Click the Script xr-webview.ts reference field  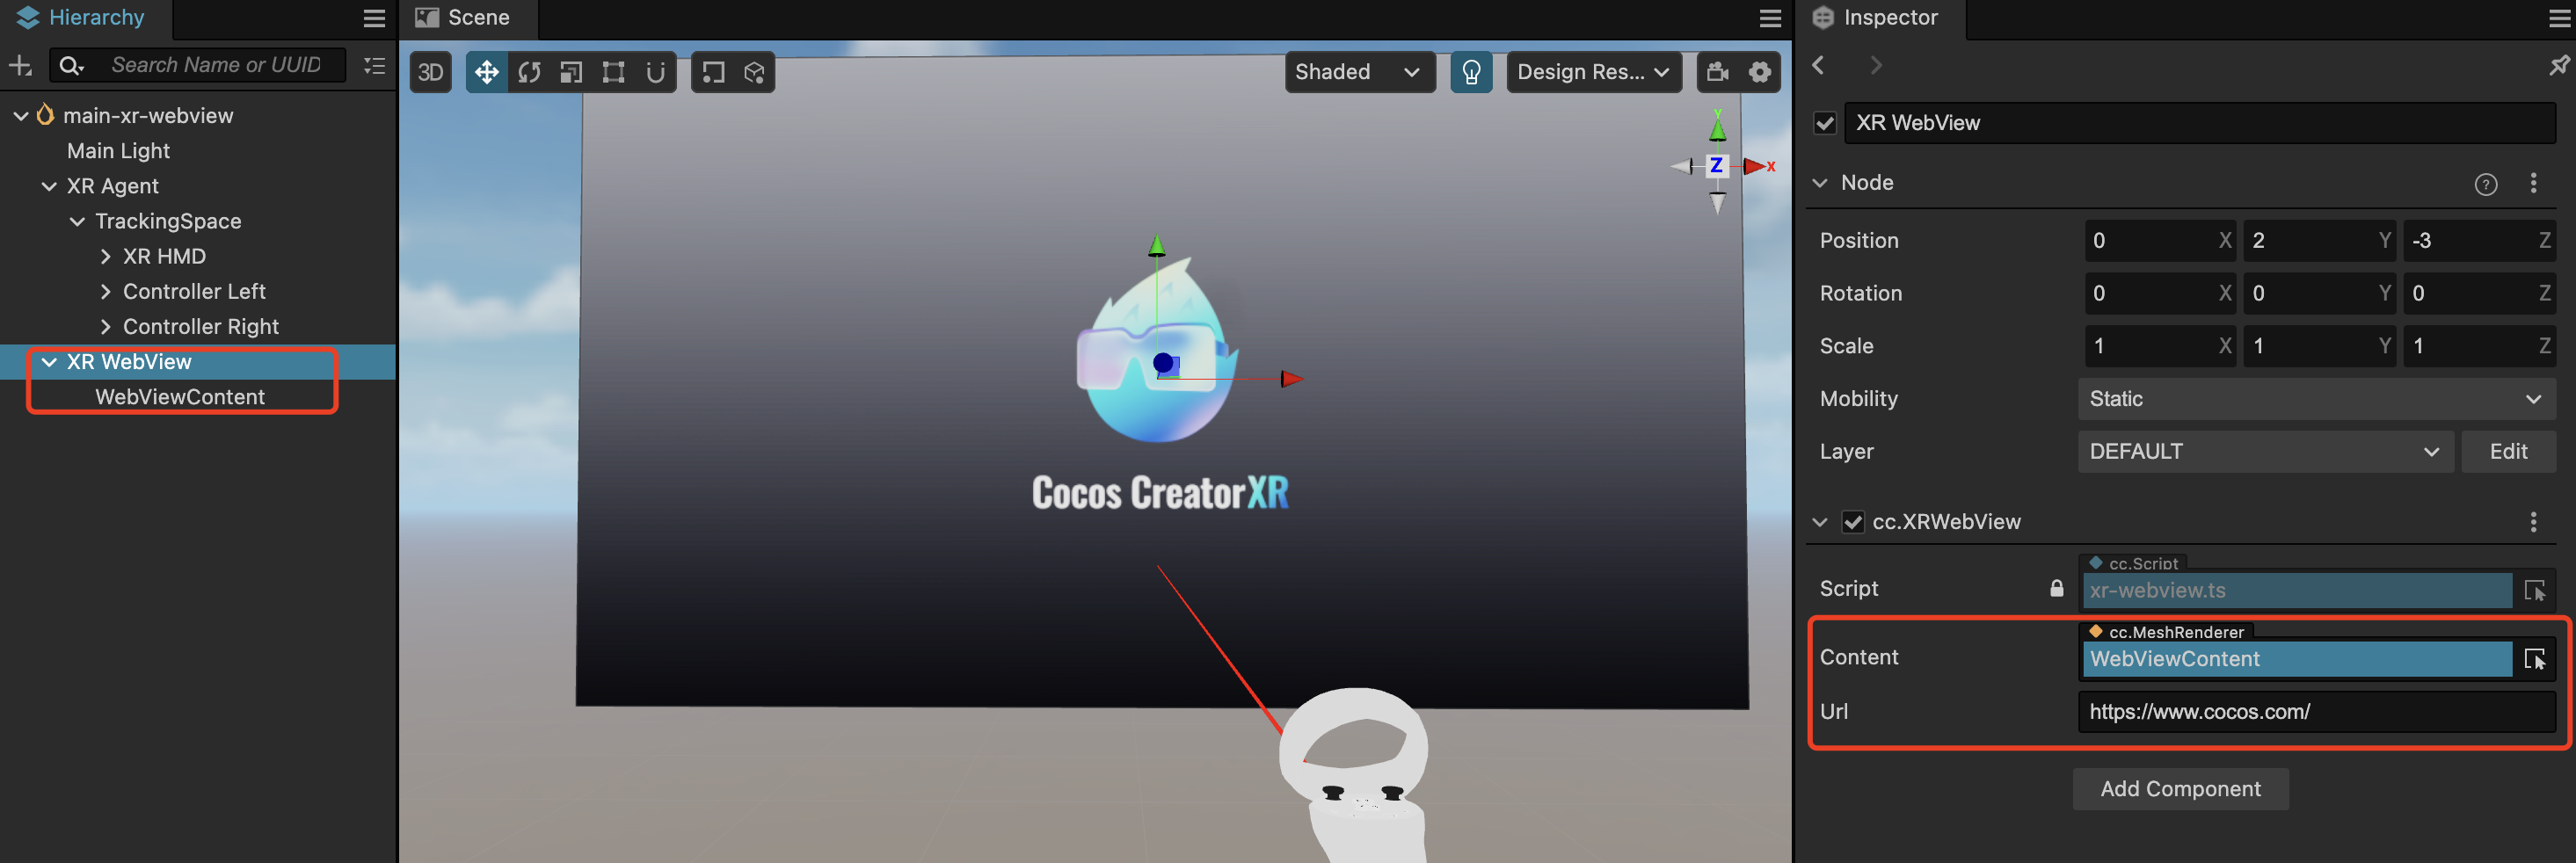(x=2297, y=591)
